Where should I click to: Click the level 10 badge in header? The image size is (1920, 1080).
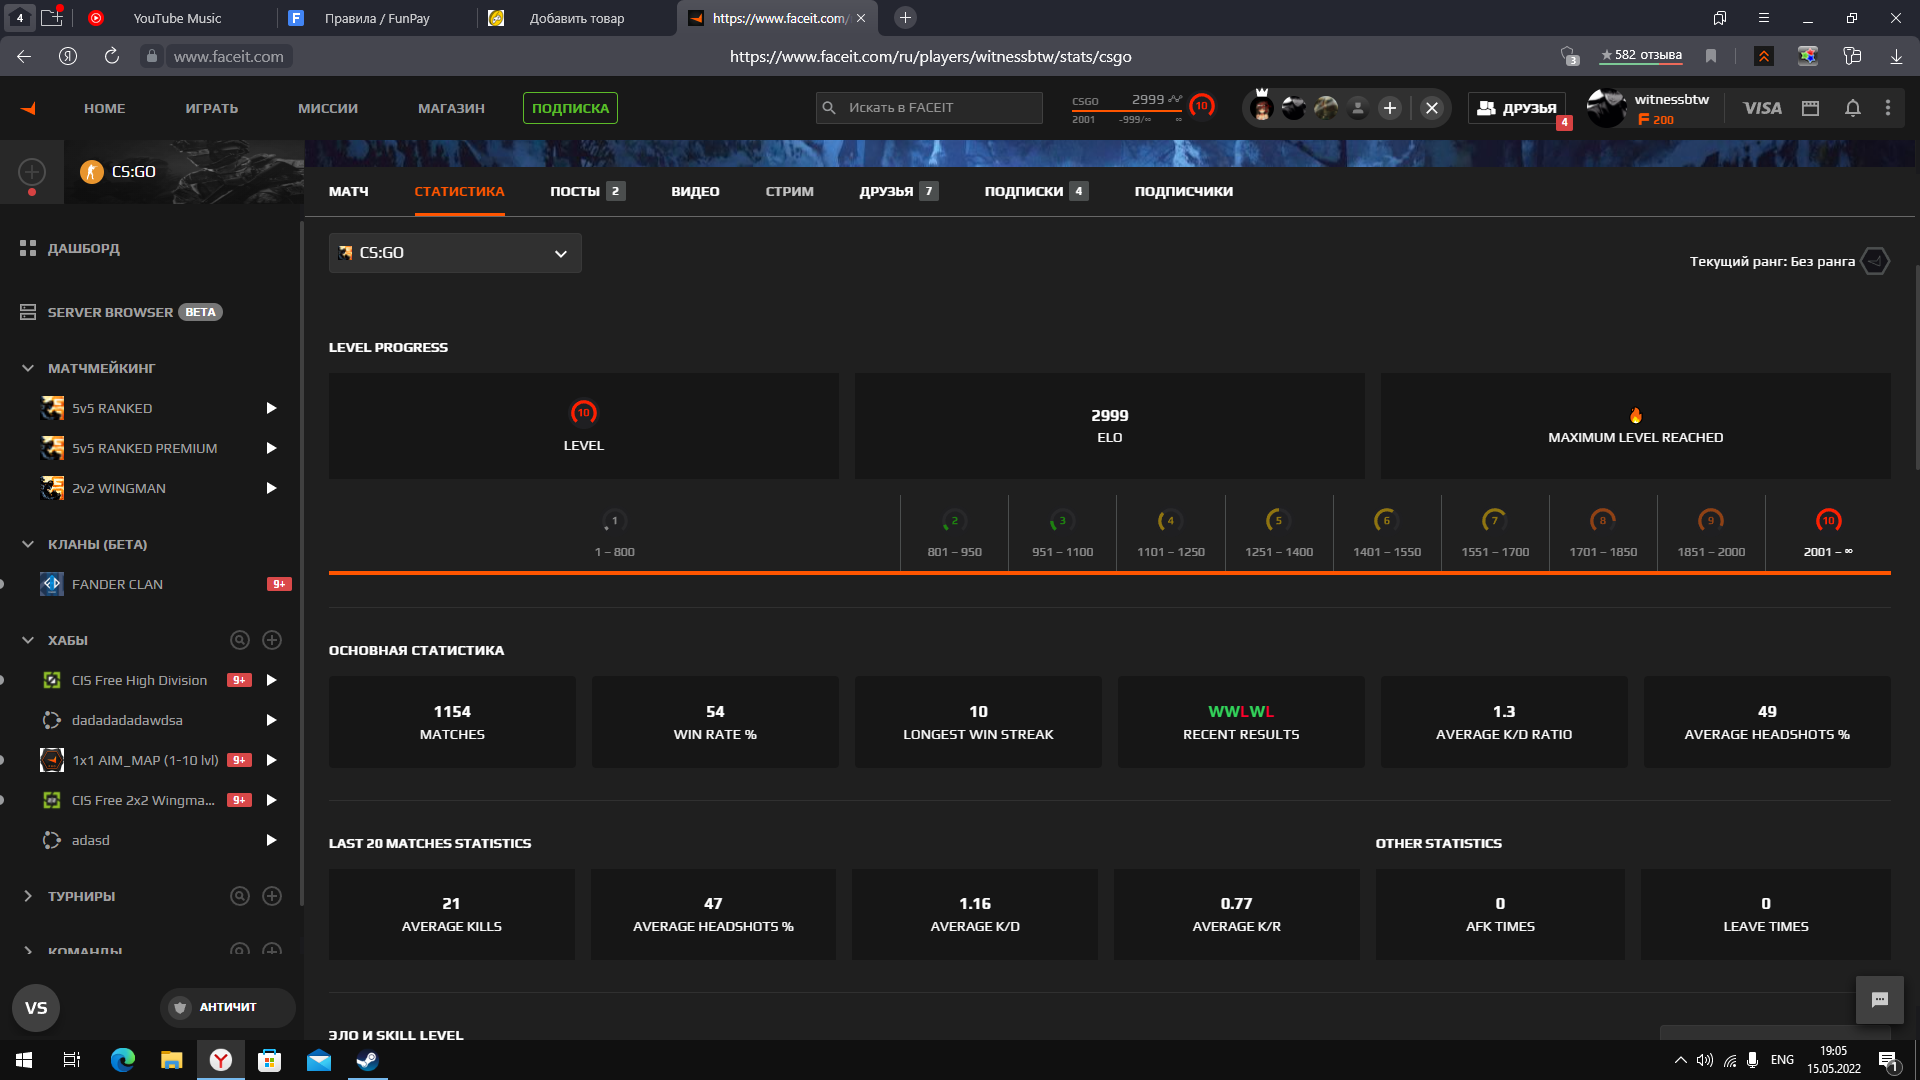point(1202,106)
